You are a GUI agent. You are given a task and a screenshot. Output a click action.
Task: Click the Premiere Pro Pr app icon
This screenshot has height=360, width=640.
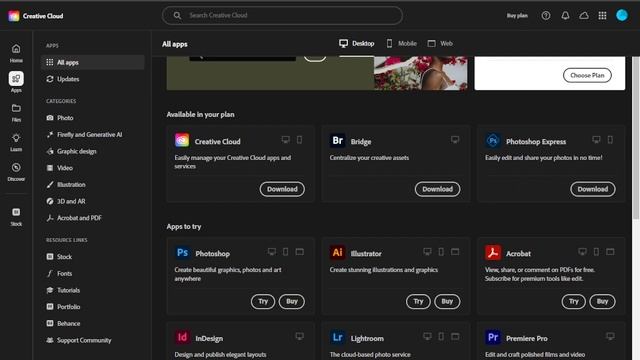[493, 337]
